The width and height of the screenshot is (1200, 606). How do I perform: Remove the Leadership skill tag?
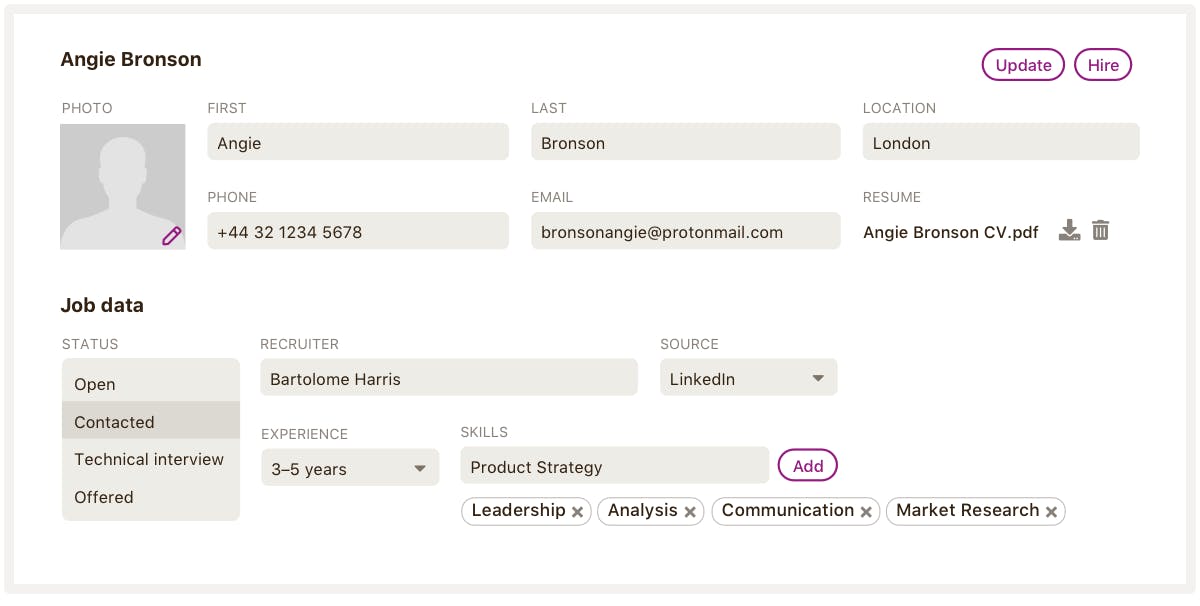[577, 512]
